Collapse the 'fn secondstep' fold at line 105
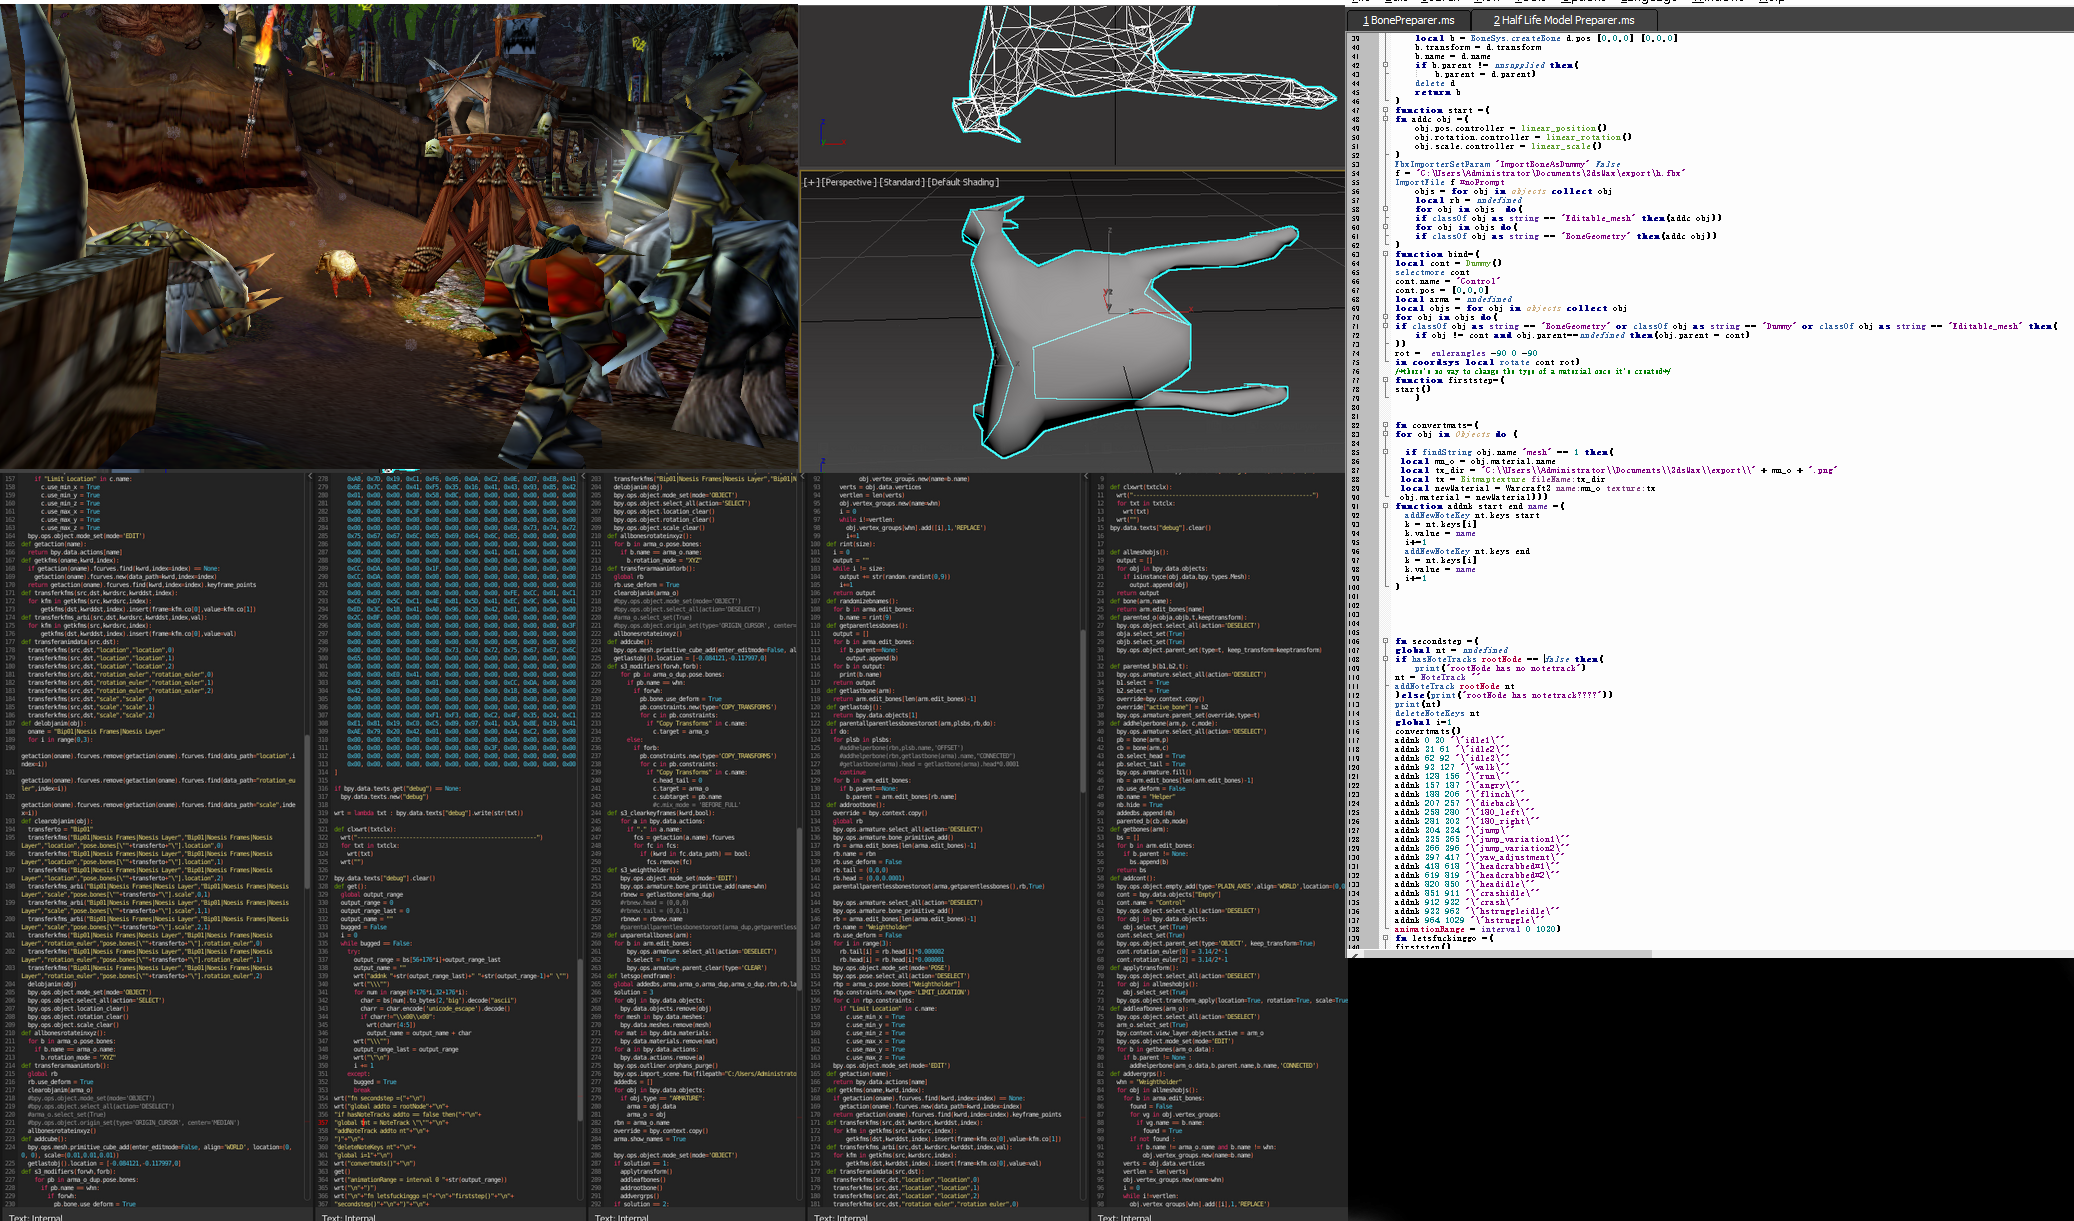 click(x=1385, y=641)
